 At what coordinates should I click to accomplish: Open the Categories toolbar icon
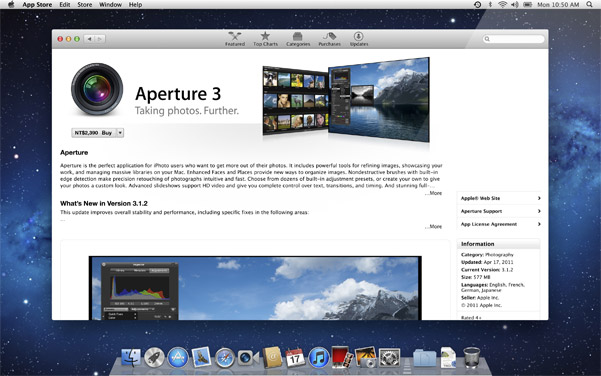tap(298, 39)
